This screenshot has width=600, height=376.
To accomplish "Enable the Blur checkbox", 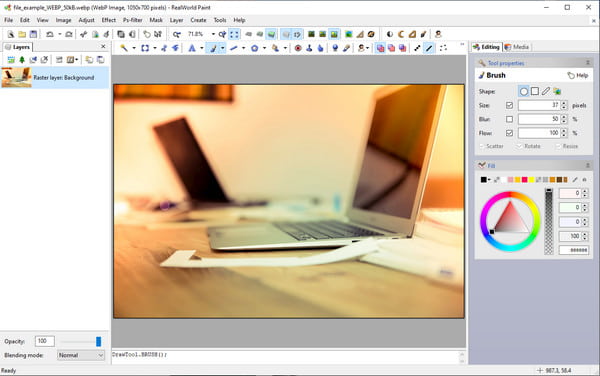I will point(509,119).
